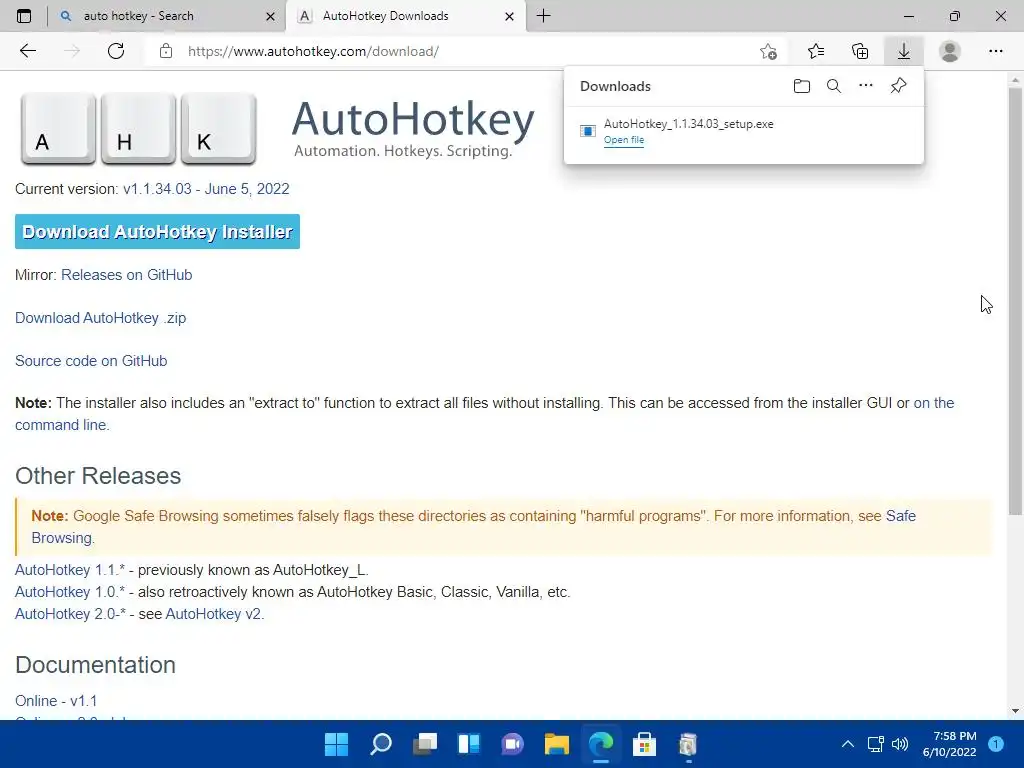Open the Favorites list icon
This screenshot has height=768, width=1024.
[816, 51]
